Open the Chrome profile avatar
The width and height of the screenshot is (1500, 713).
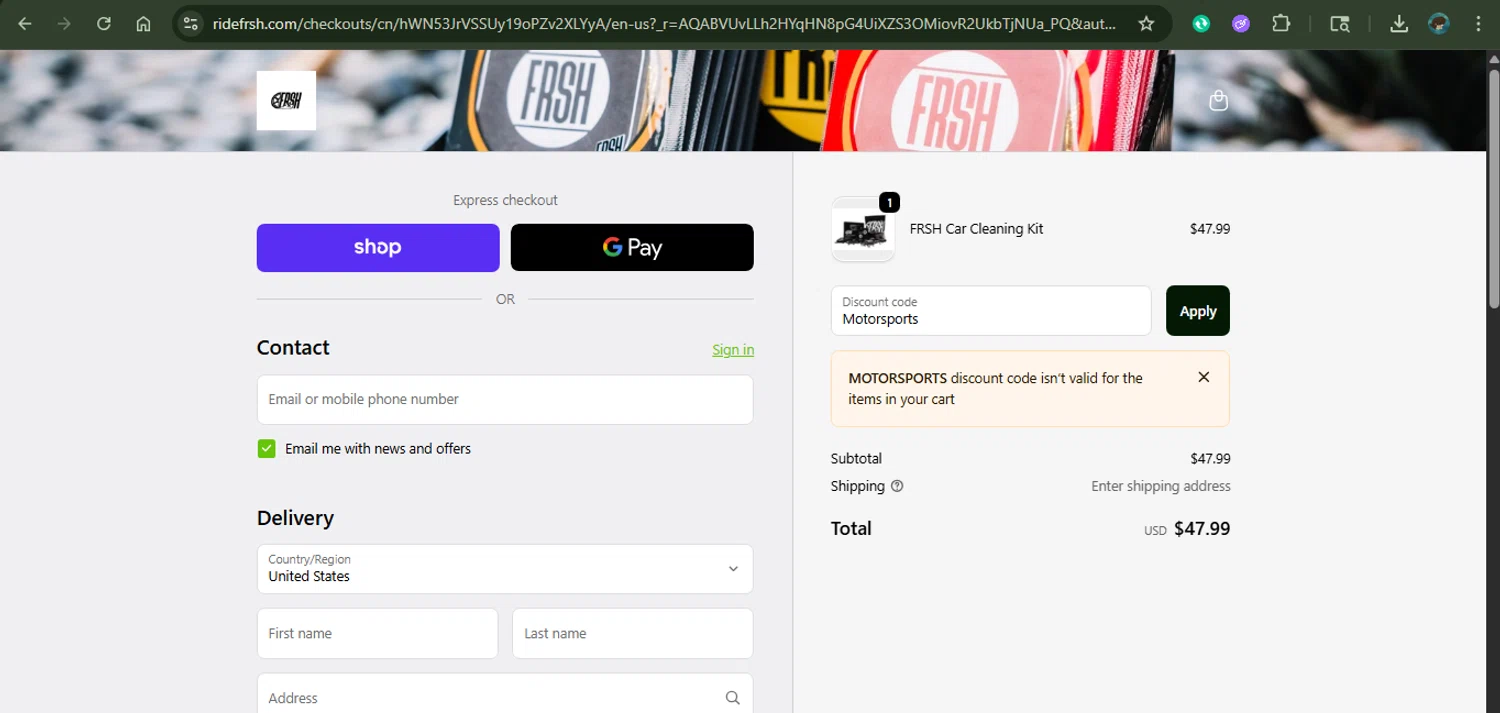tap(1439, 24)
